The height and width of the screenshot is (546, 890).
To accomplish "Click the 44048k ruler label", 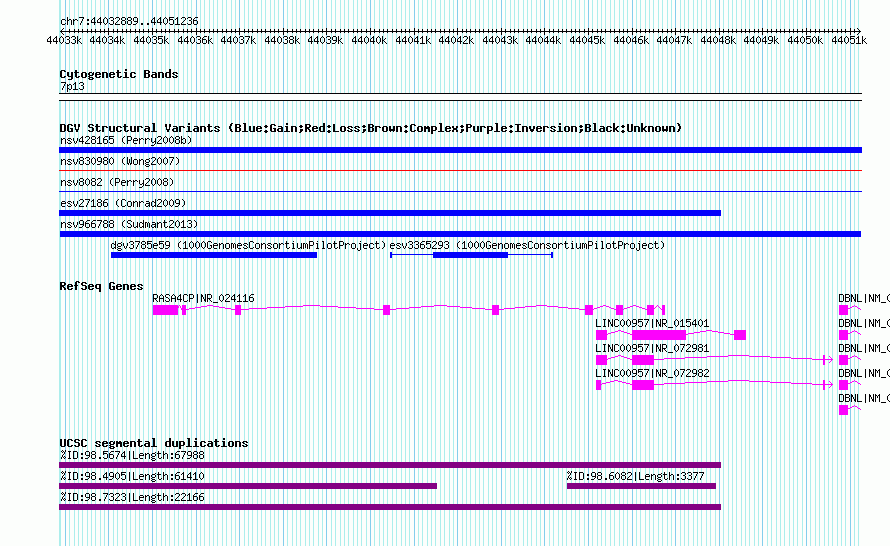I will 717,40.
